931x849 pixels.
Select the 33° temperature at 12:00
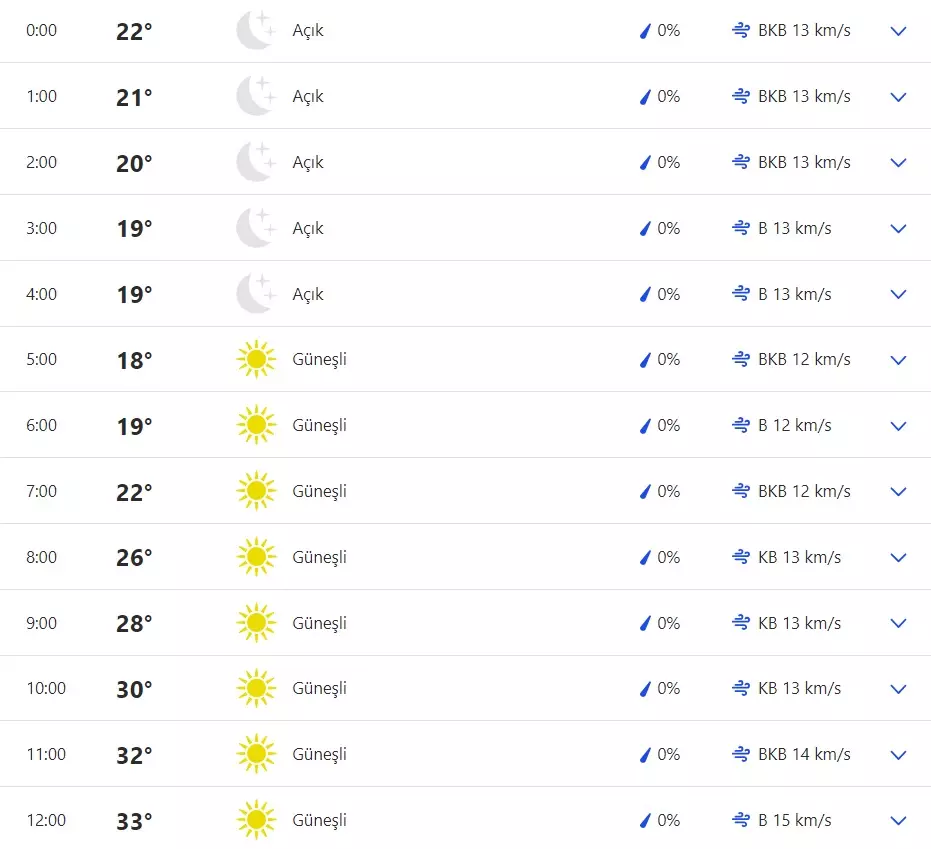tap(134, 821)
